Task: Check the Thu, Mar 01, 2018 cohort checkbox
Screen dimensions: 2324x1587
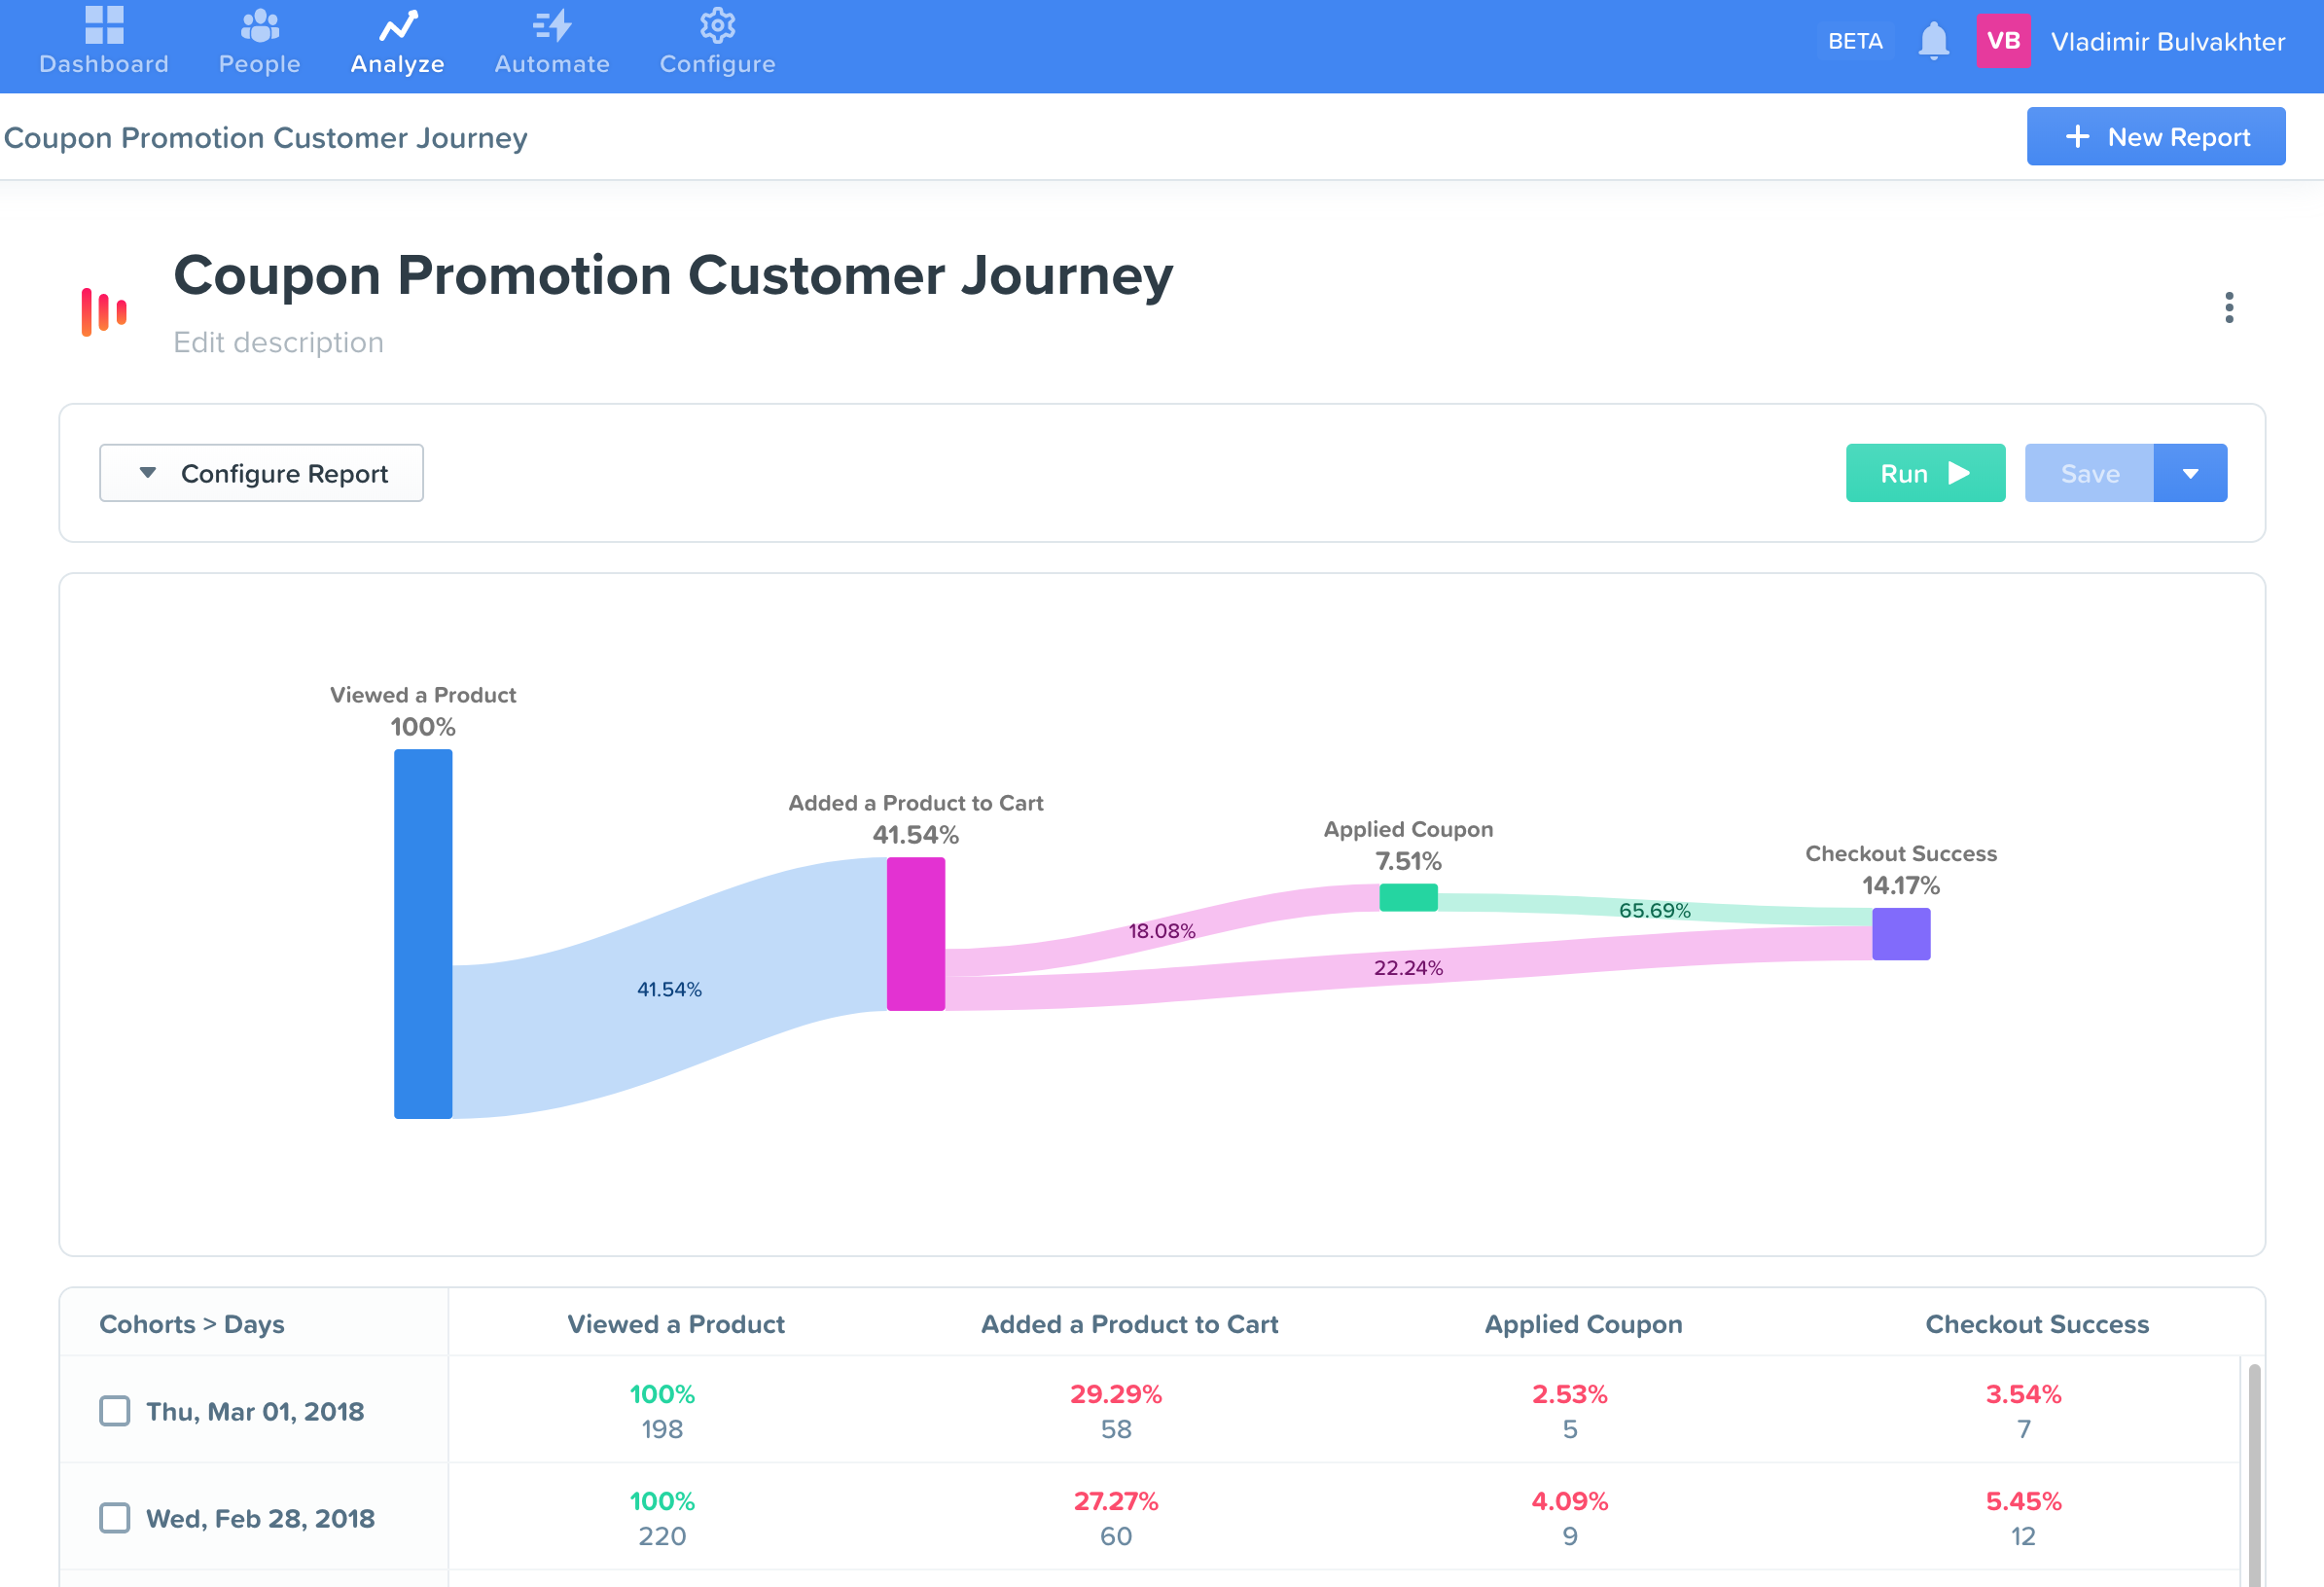Action: (x=114, y=1410)
